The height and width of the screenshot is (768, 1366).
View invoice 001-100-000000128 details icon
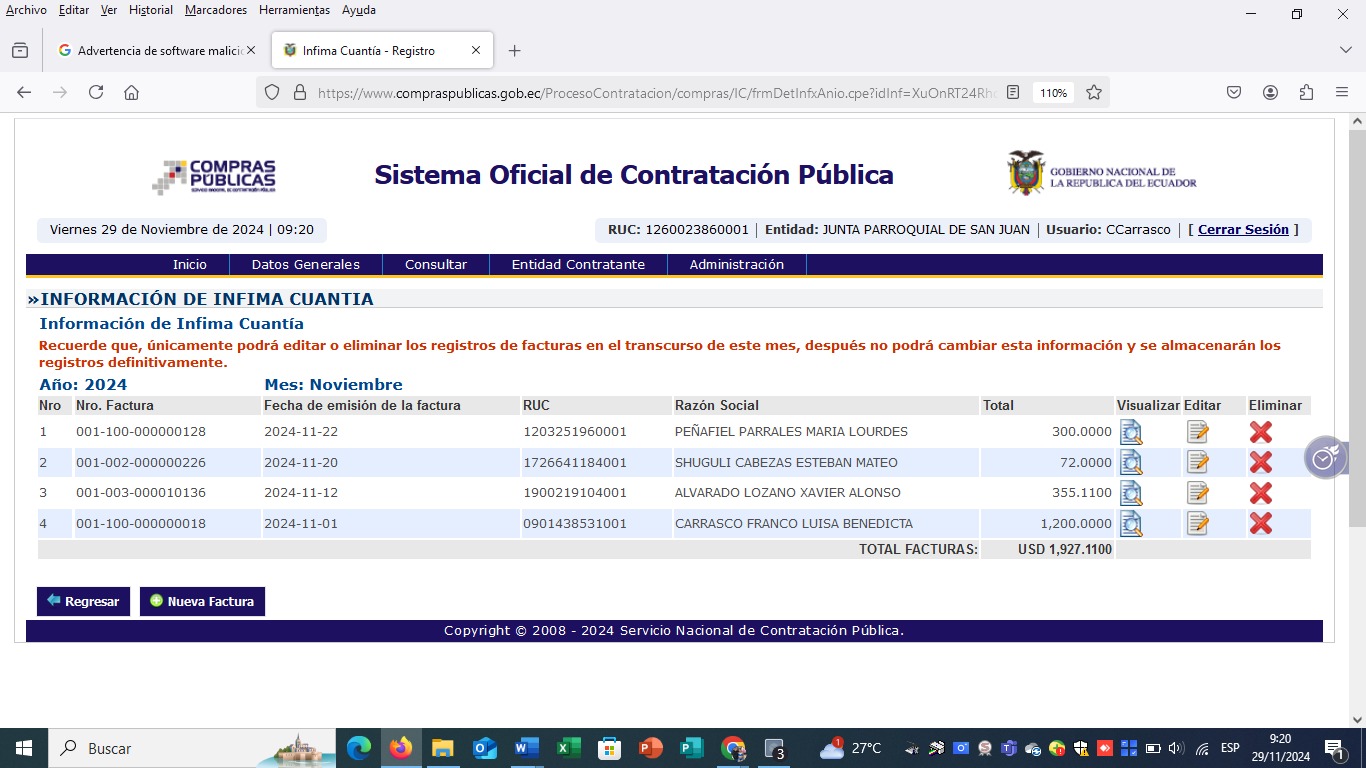(1130, 432)
